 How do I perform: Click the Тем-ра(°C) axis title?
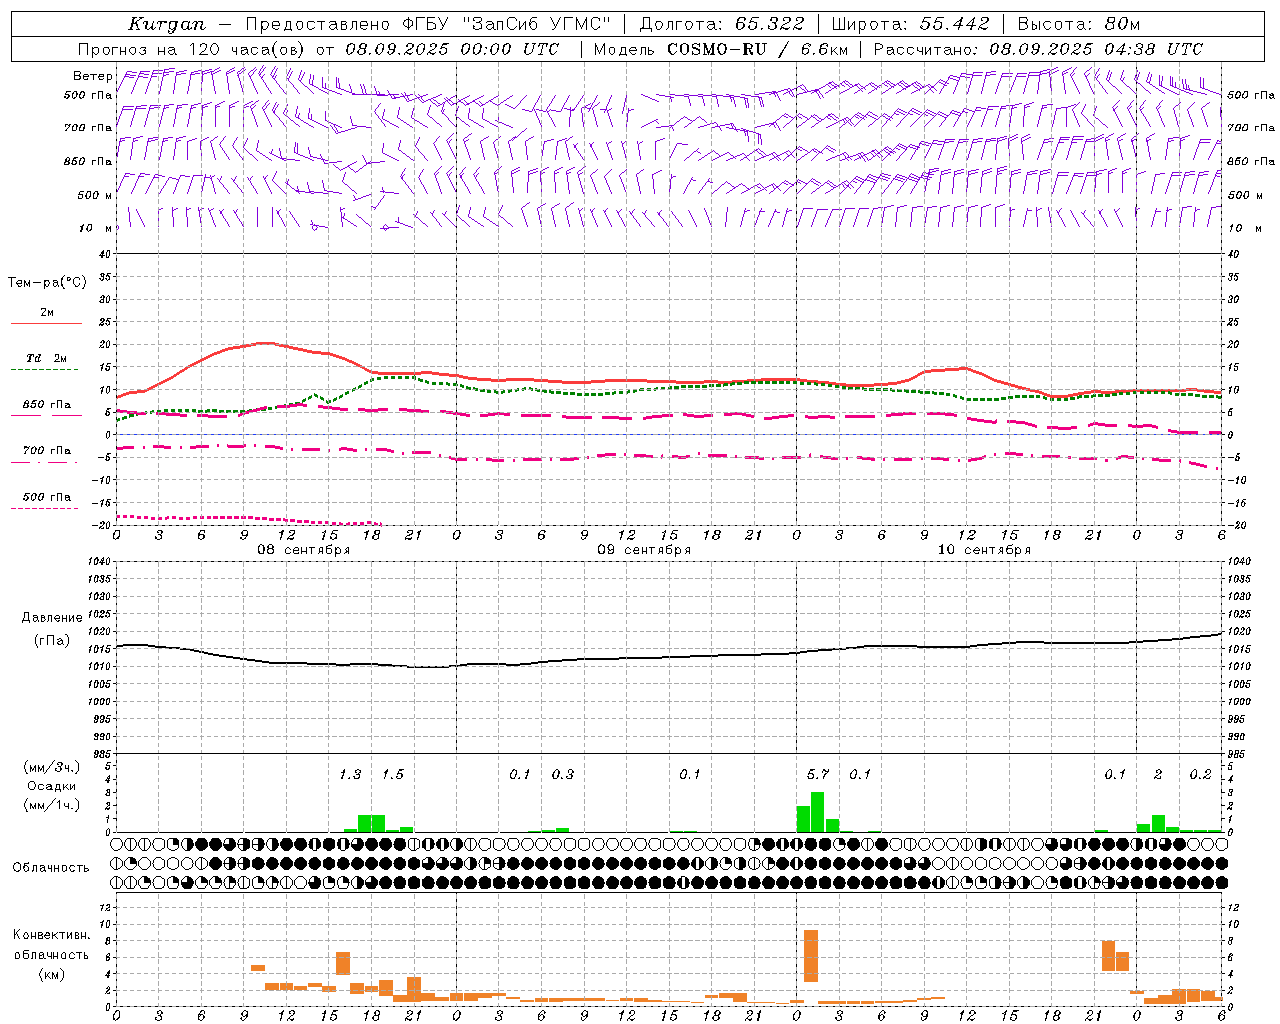point(47,283)
